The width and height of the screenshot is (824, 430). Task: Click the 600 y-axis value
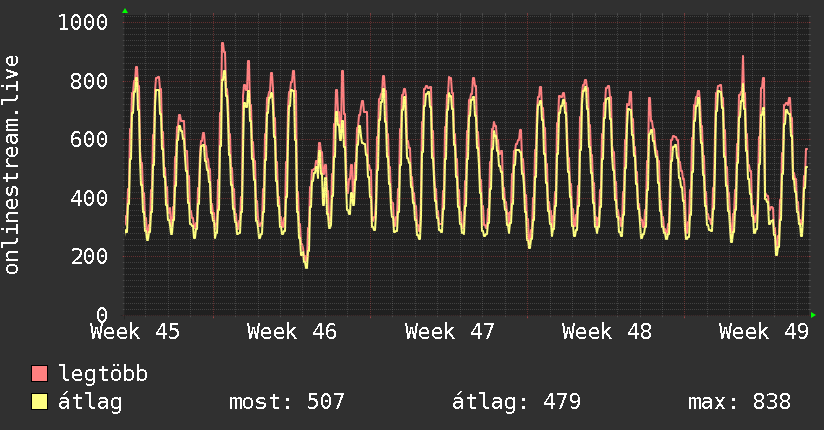click(x=89, y=139)
